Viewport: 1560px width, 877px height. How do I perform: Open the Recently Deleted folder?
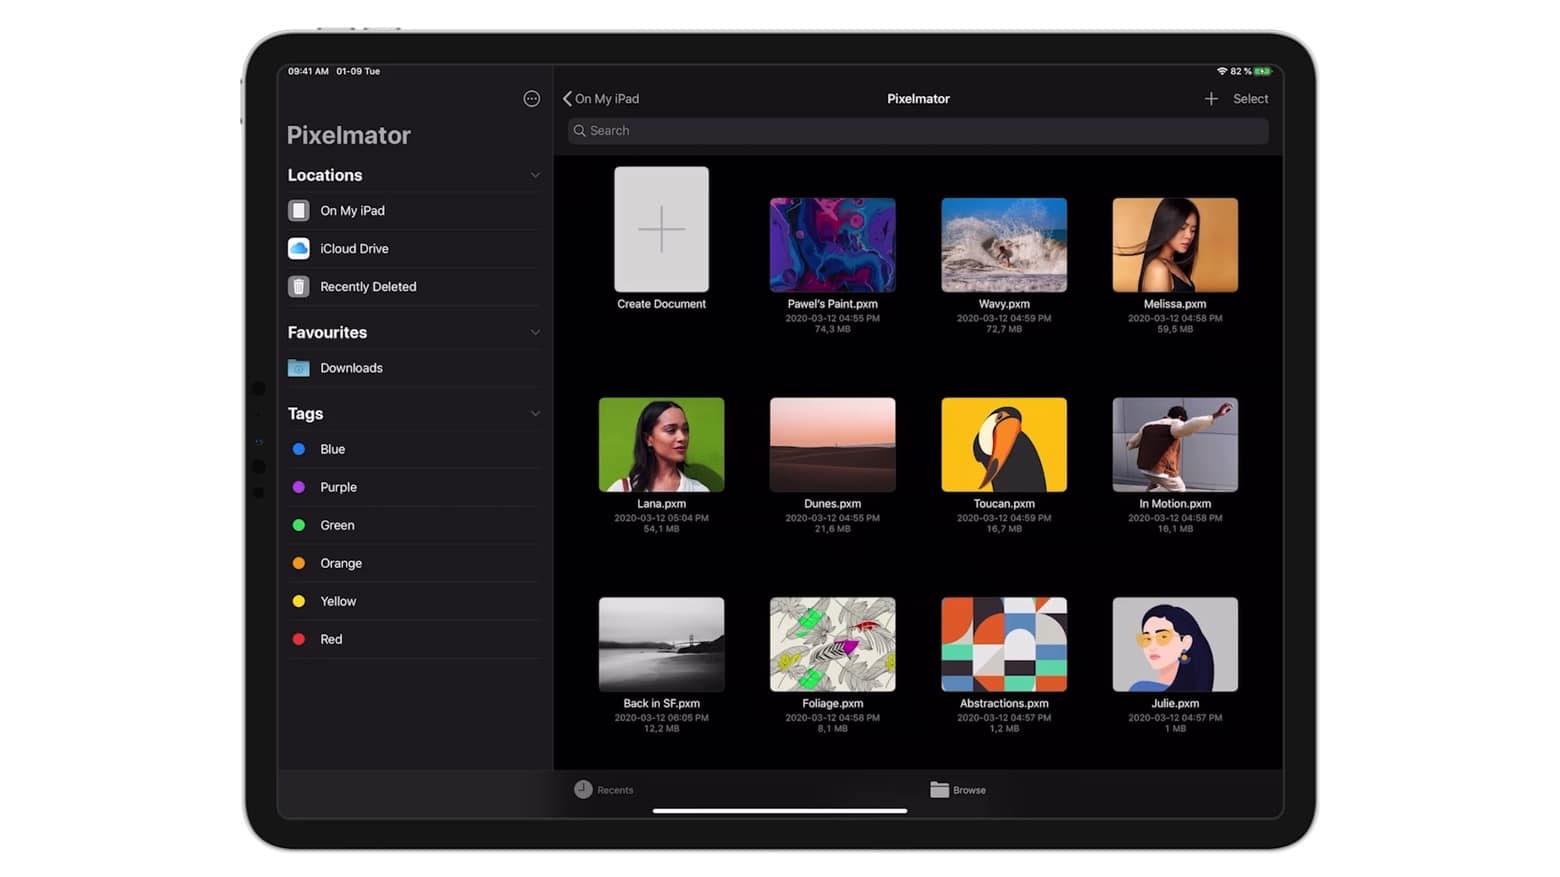coord(368,286)
